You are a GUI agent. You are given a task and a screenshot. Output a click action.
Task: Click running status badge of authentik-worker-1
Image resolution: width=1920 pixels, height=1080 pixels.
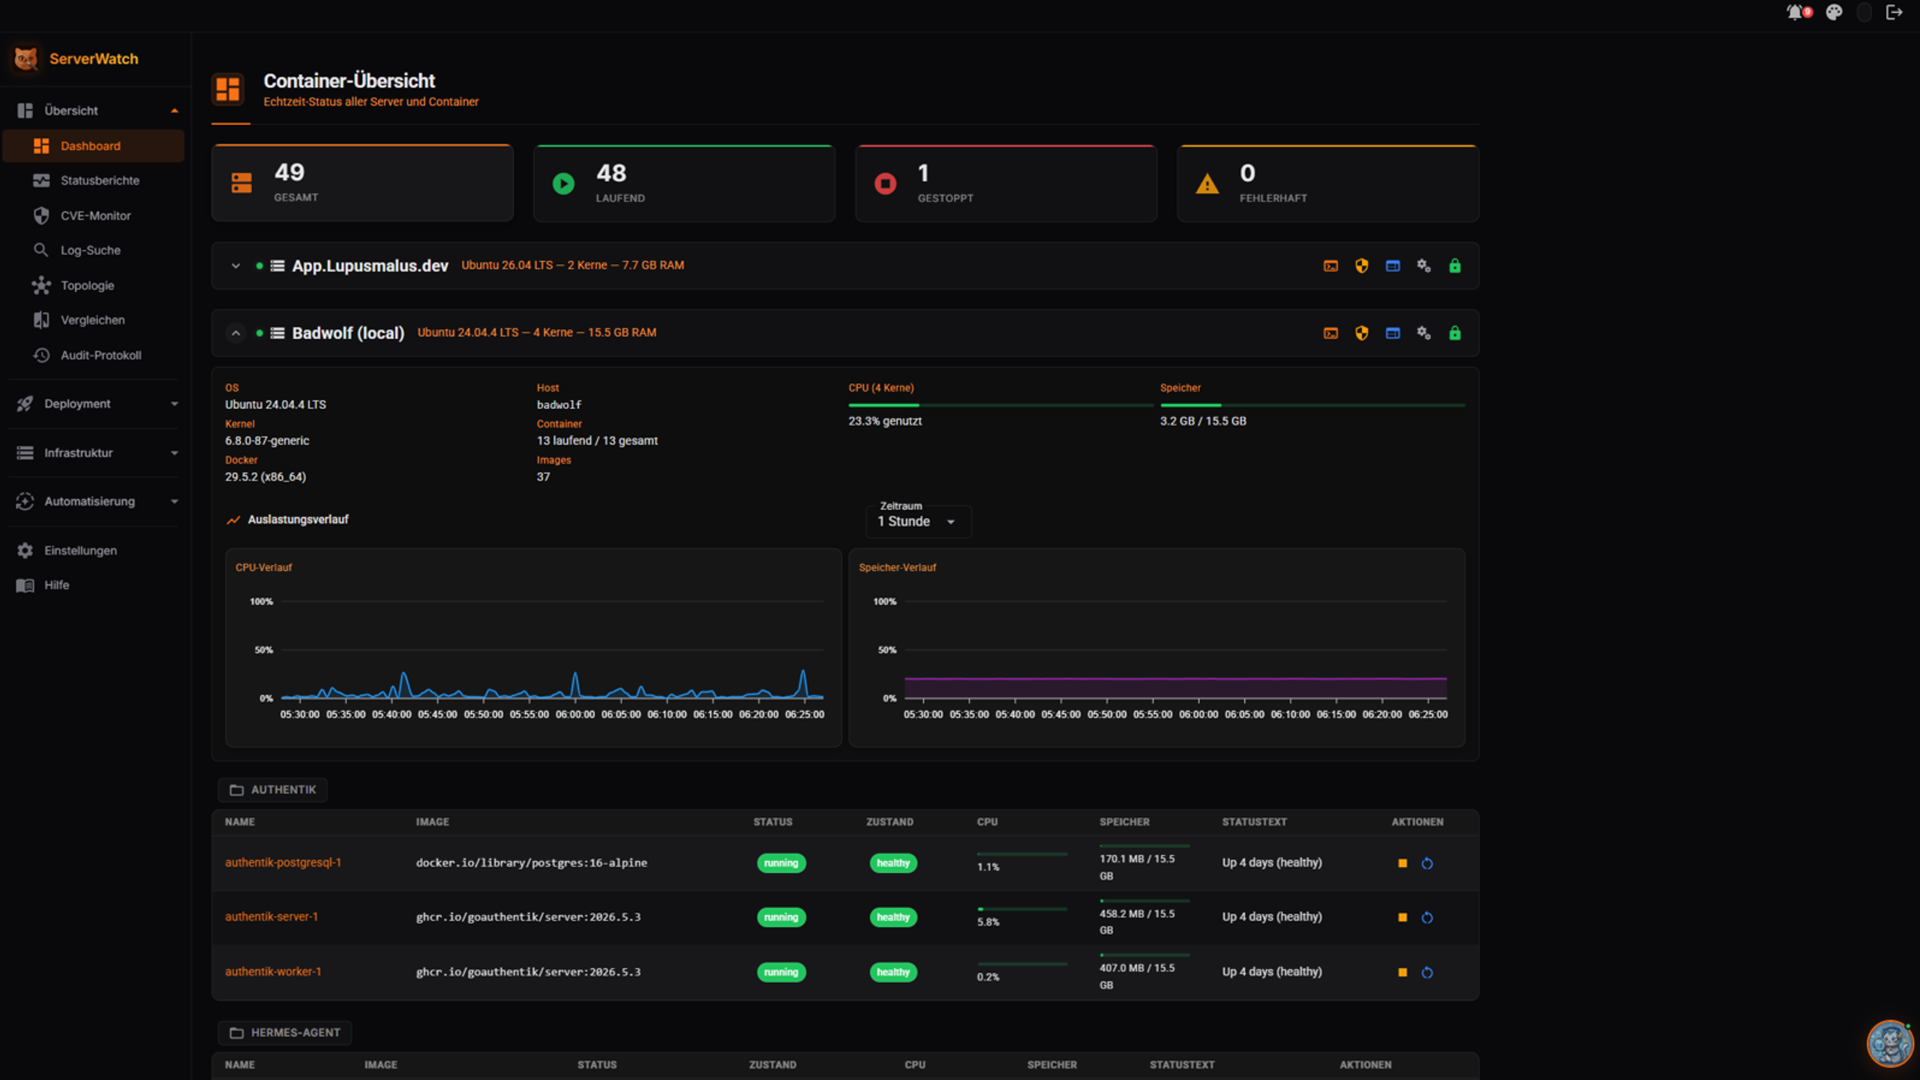pos(781,972)
